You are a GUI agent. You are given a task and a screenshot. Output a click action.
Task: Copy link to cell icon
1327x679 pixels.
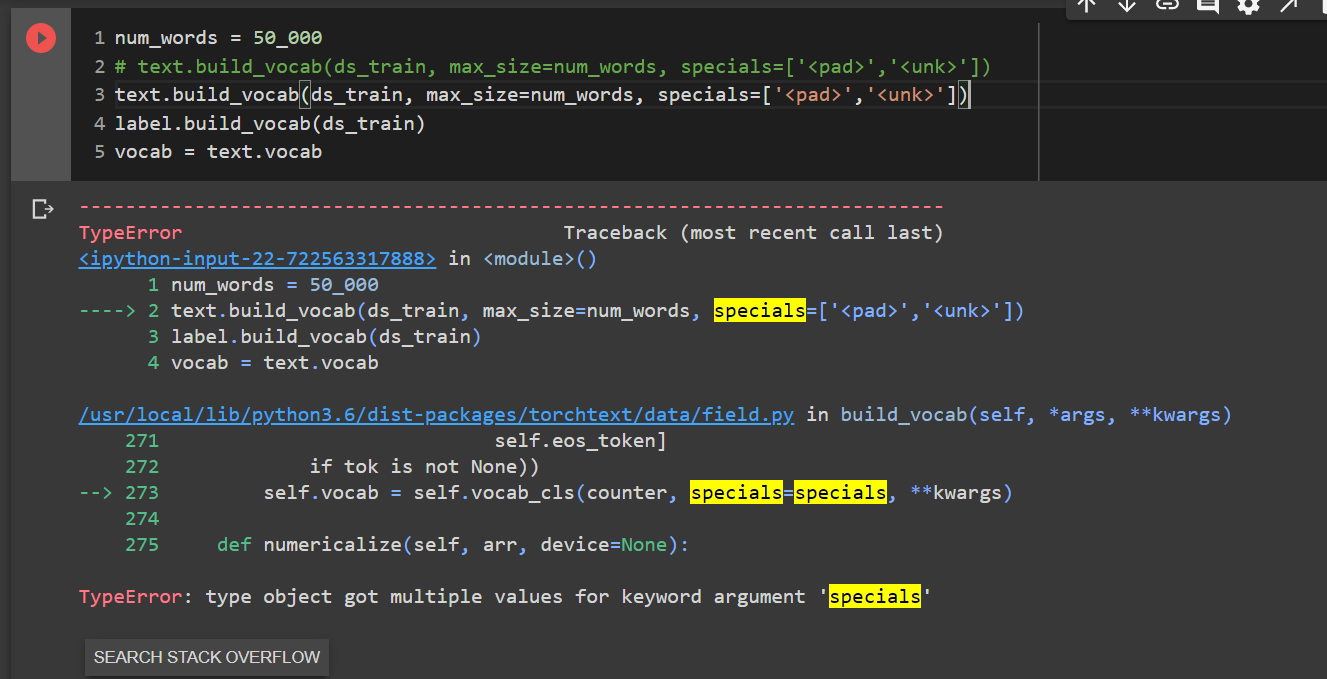(x=1167, y=5)
